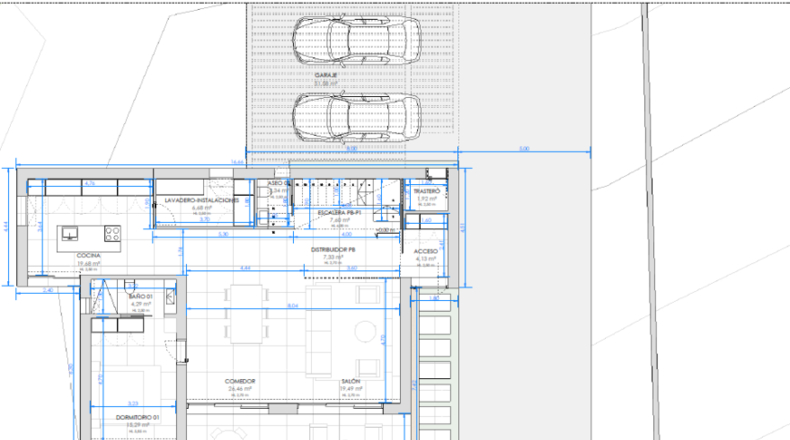Click the 5.30 dimension below lavadero
Viewport: 790px width, 440px height.
click(223, 234)
